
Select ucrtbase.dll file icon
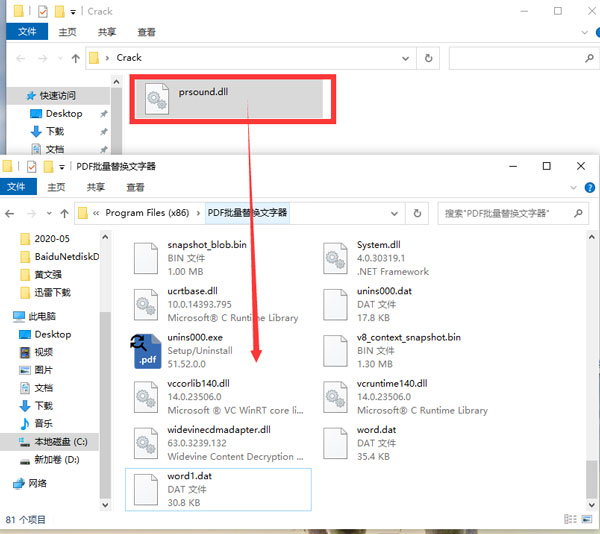click(145, 304)
